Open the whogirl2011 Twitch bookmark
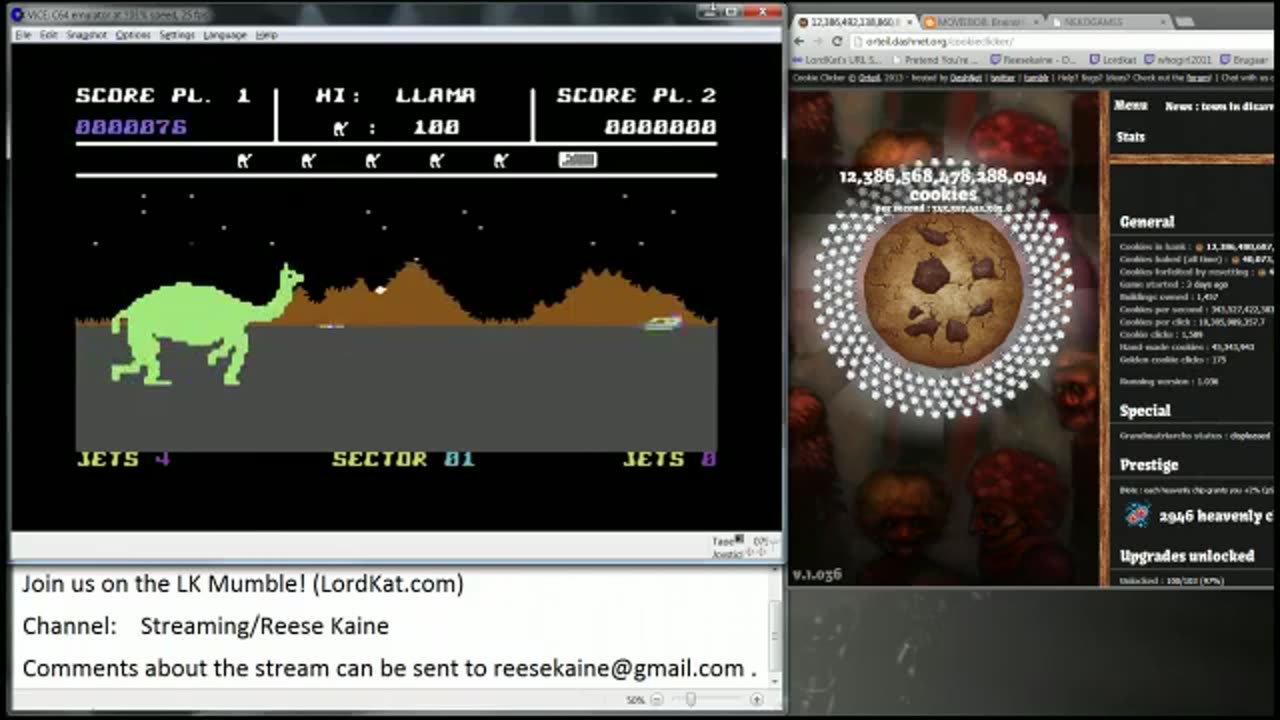The height and width of the screenshot is (720, 1280). click(1179, 60)
